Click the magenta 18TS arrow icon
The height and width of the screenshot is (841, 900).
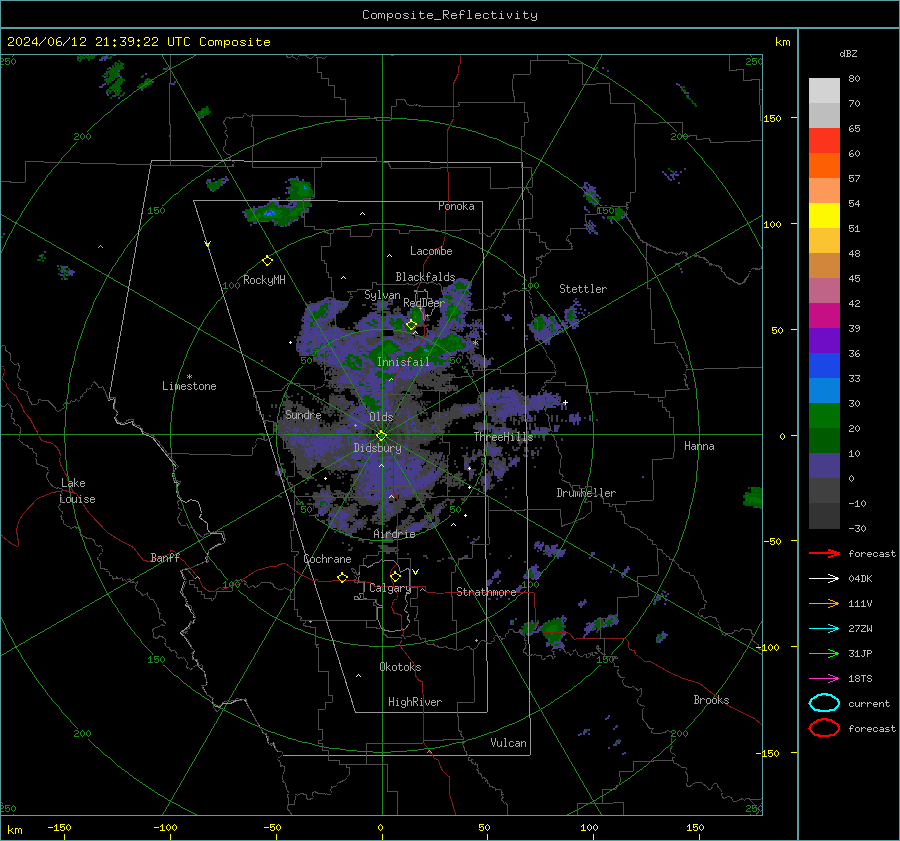[x=824, y=679]
